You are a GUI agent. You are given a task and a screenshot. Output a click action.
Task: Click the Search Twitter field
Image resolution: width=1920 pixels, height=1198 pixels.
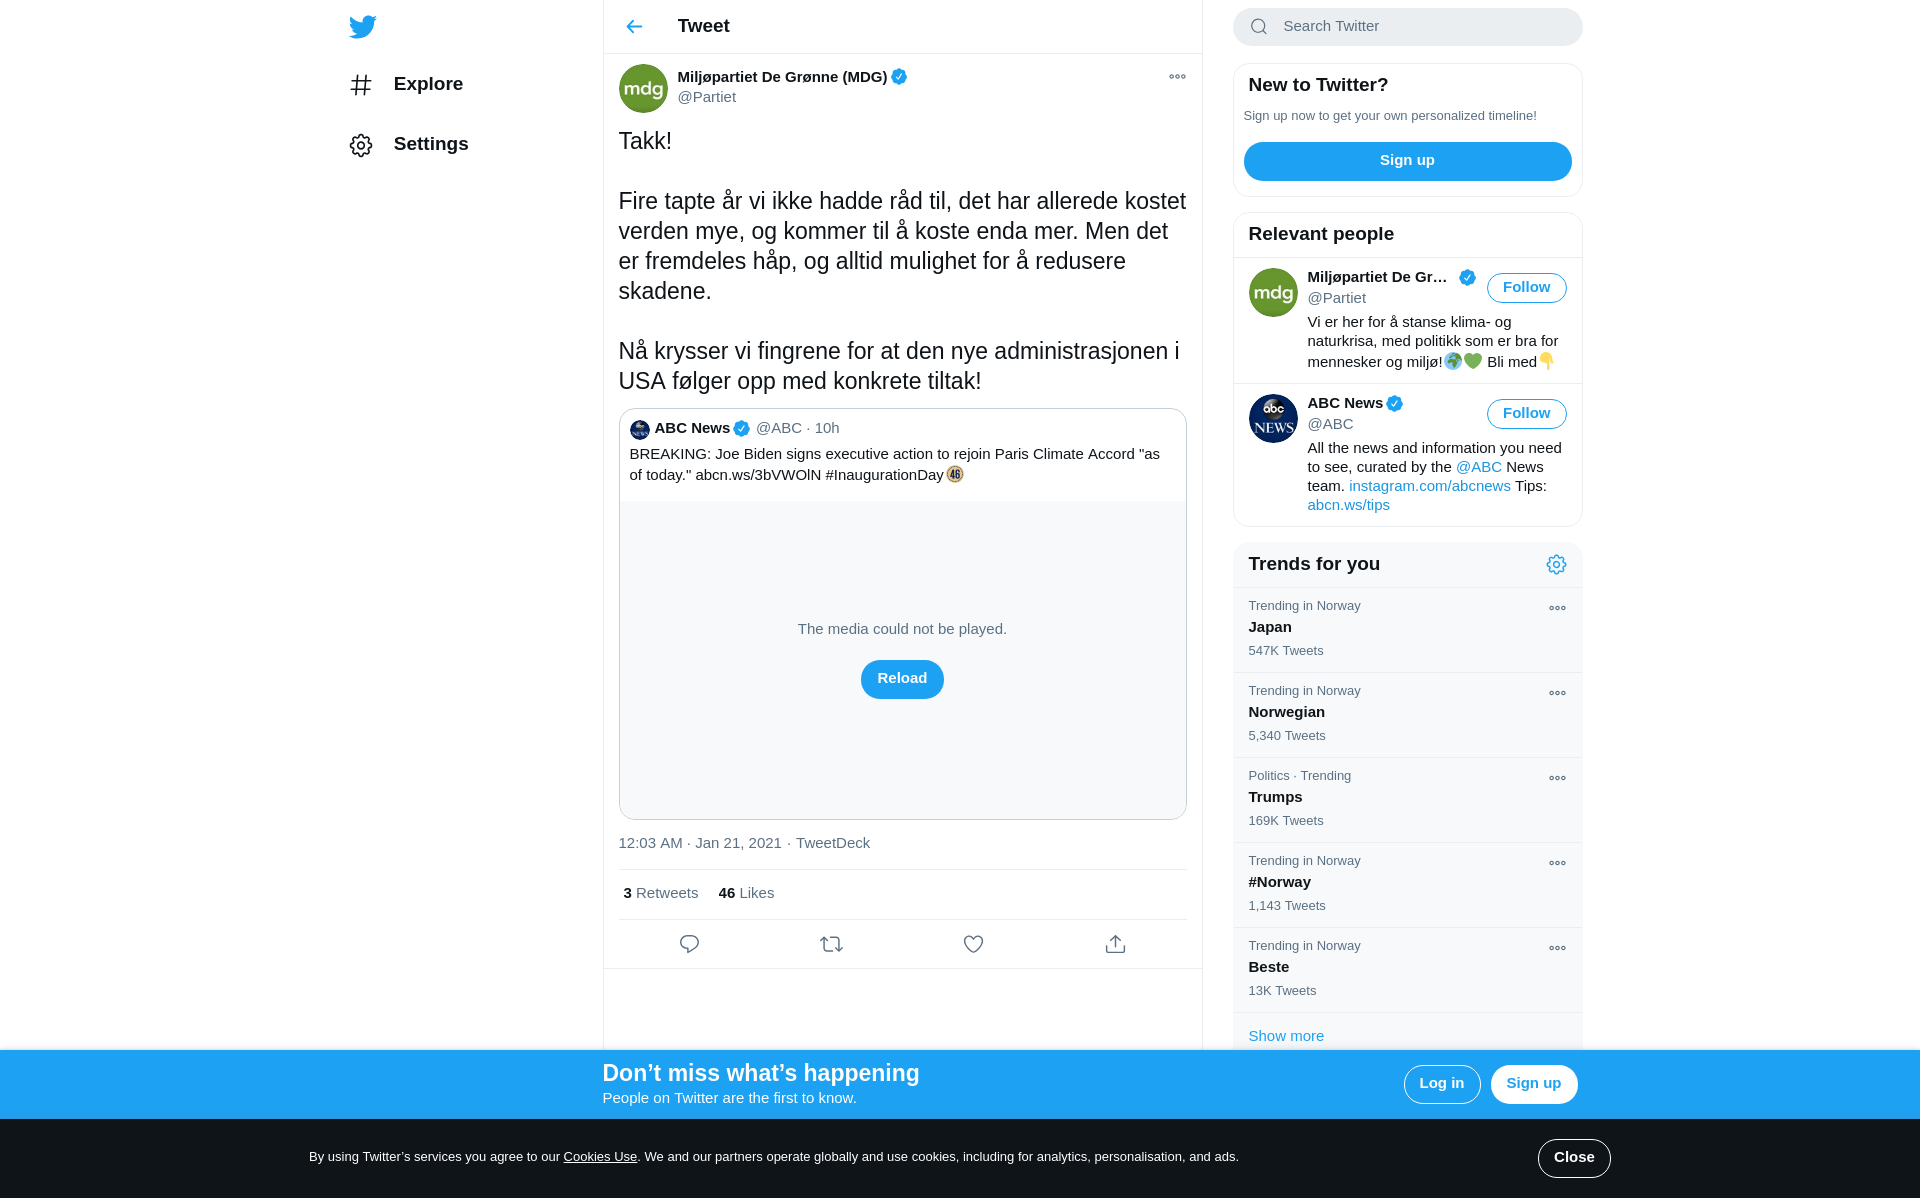[x=1407, y=27]
